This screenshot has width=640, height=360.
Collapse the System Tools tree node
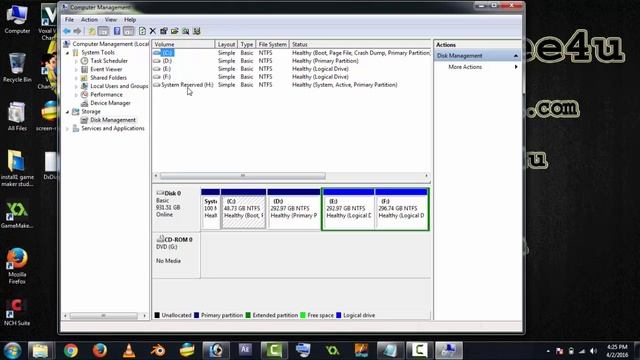click(x=67, y=53)
